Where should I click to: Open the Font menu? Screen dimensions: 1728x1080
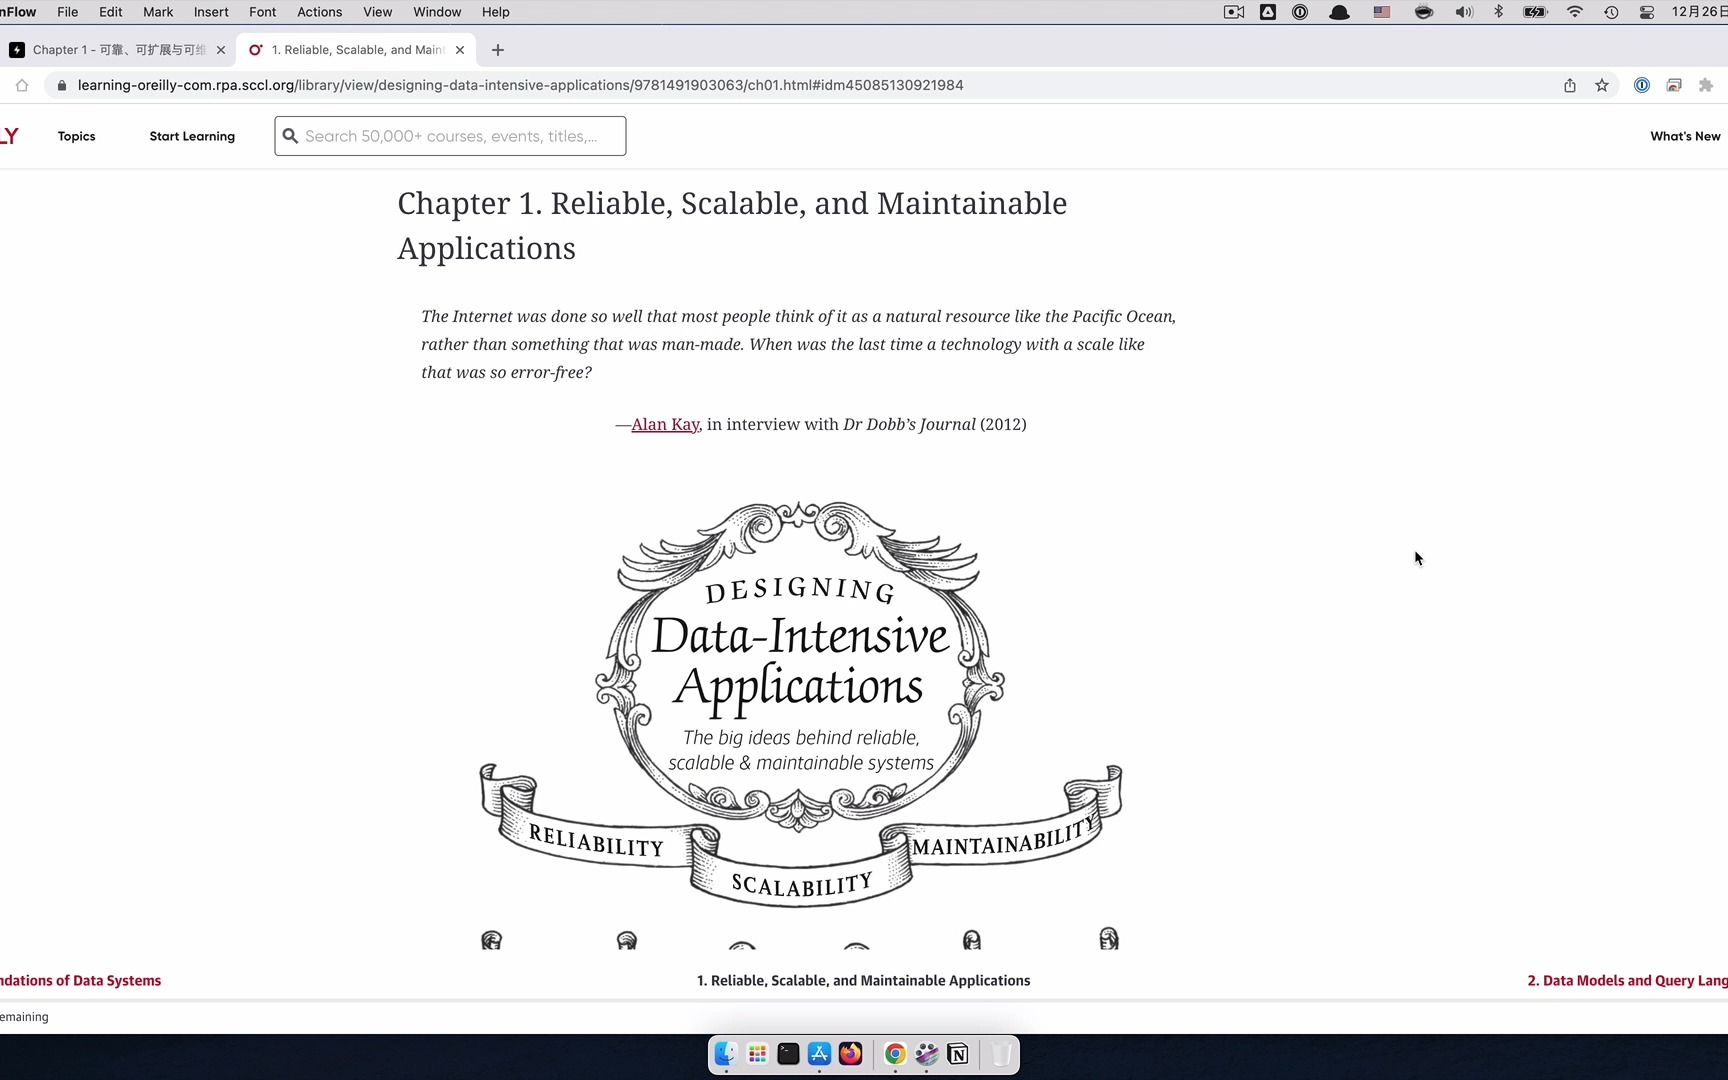tap(263, 12)
